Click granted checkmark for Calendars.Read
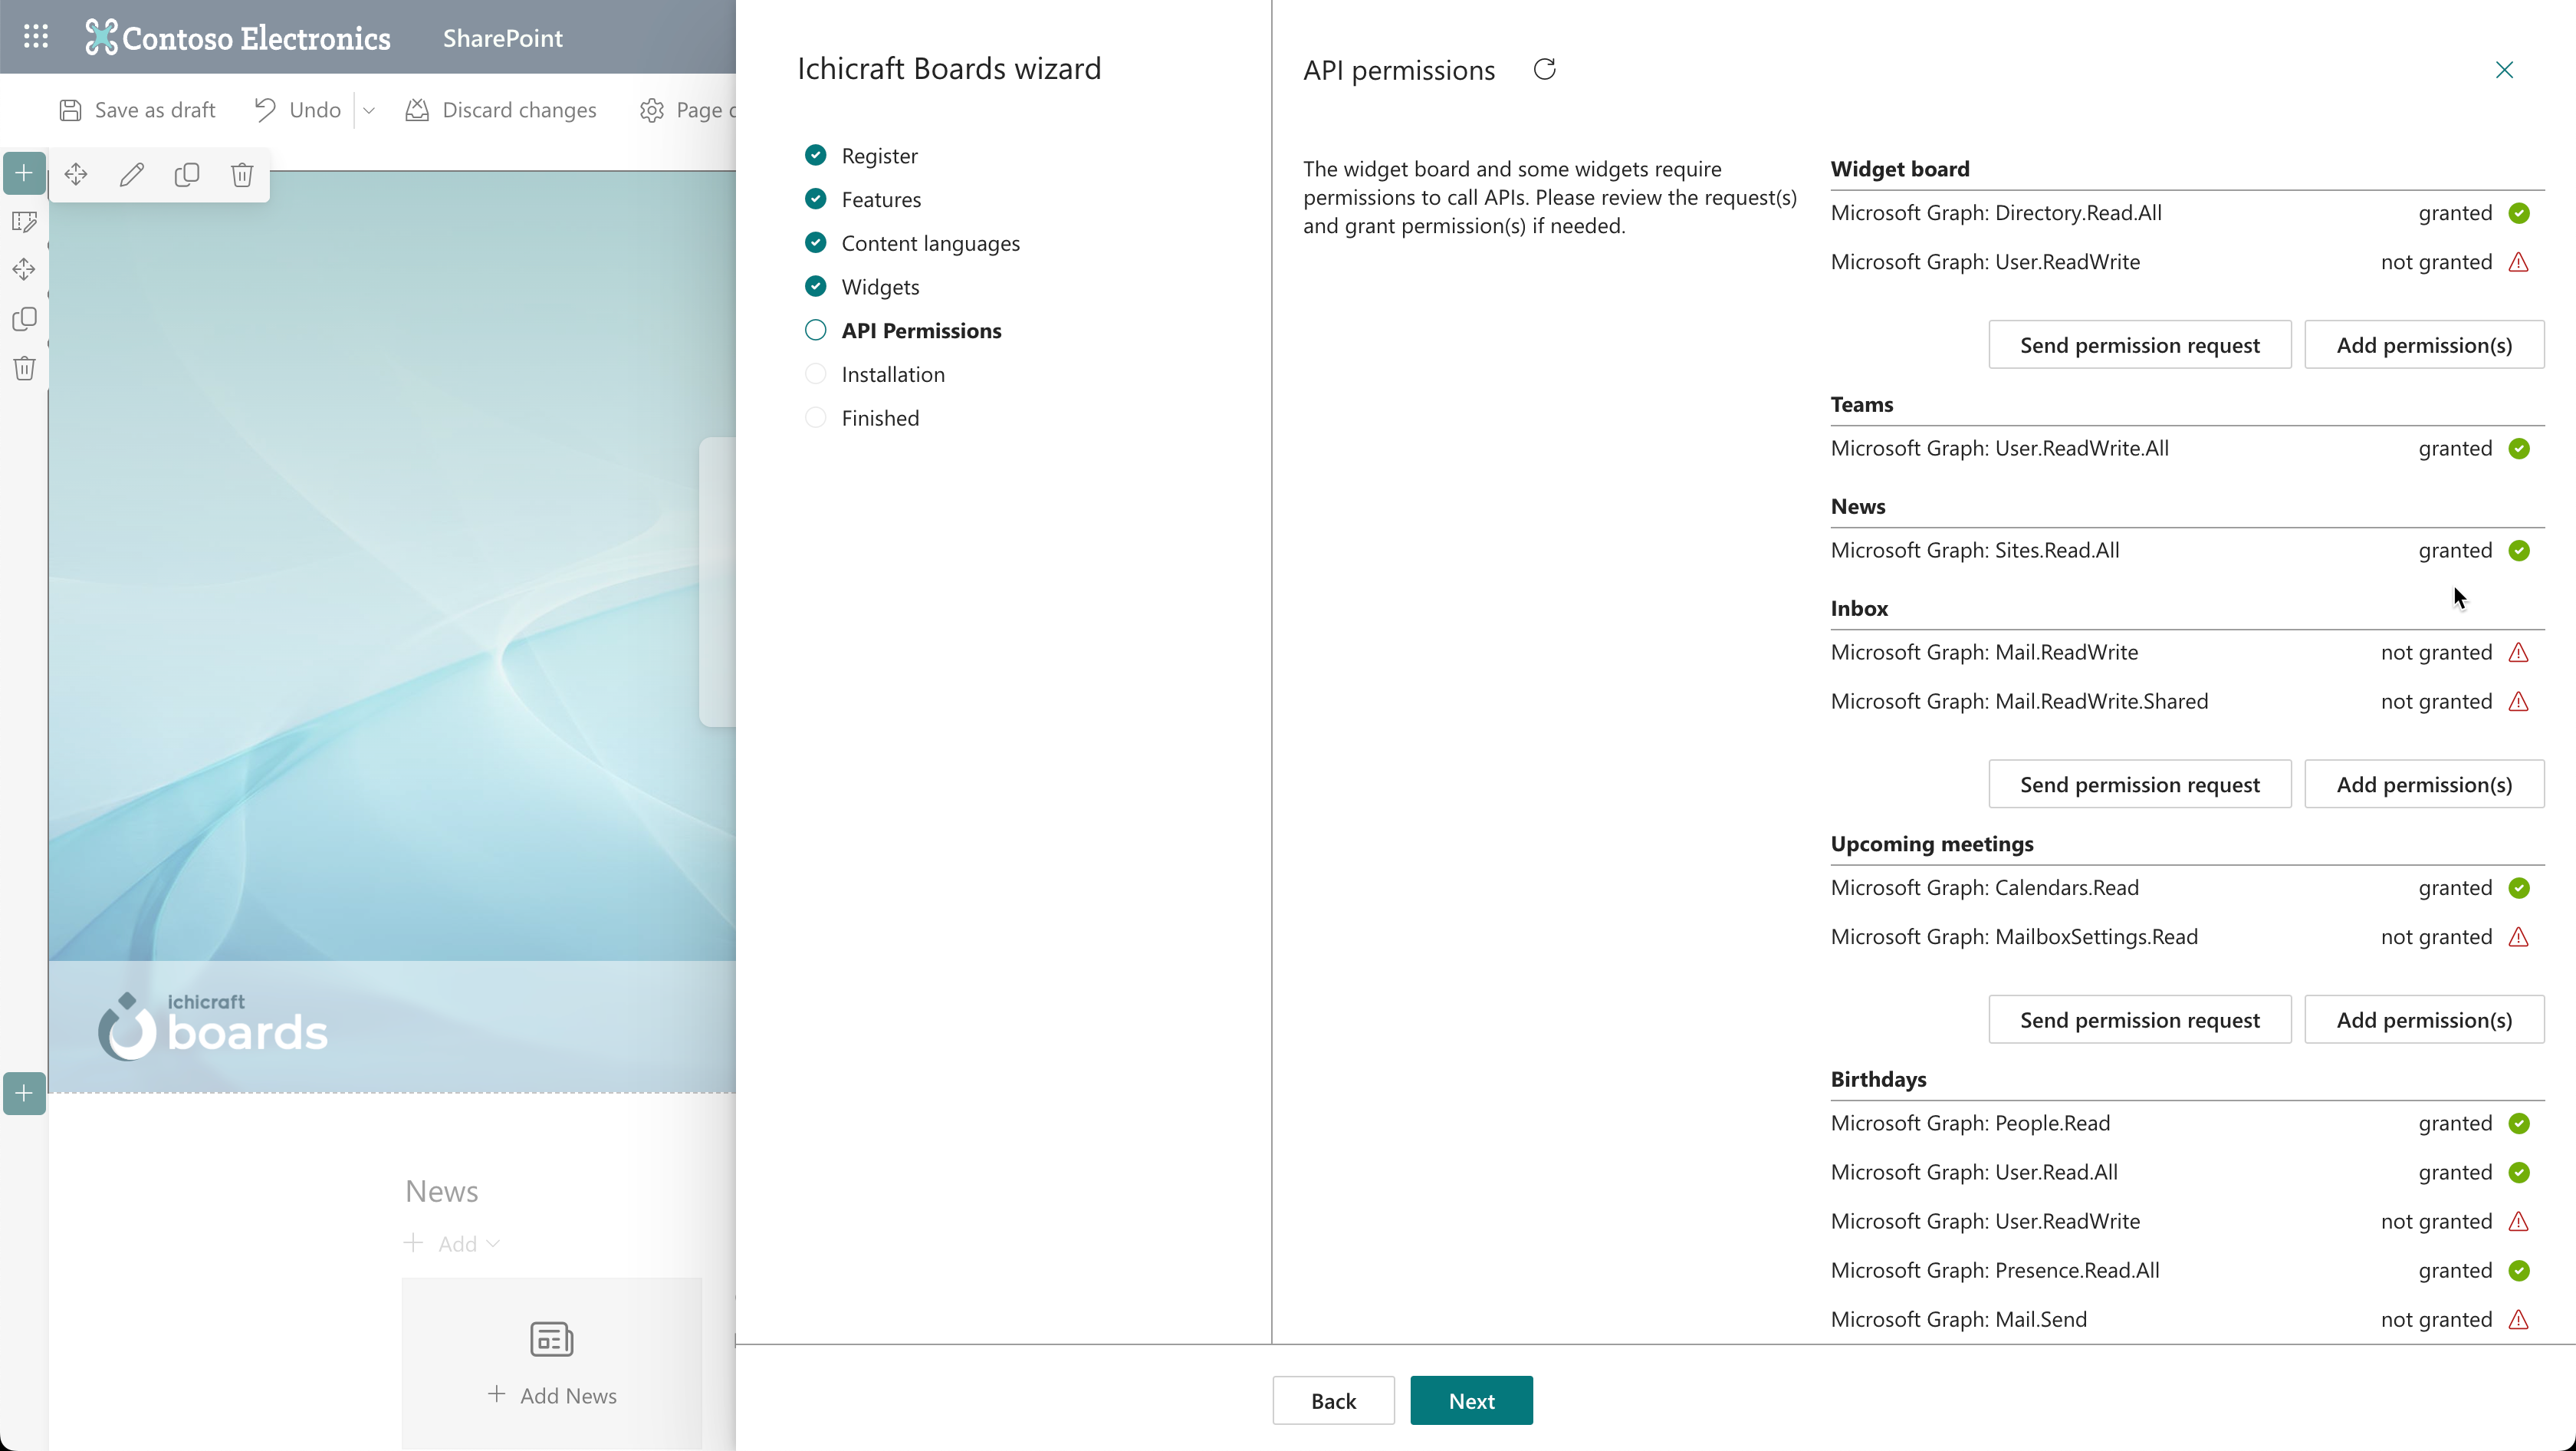The image size is (2576, 1451). point(2520,888)
